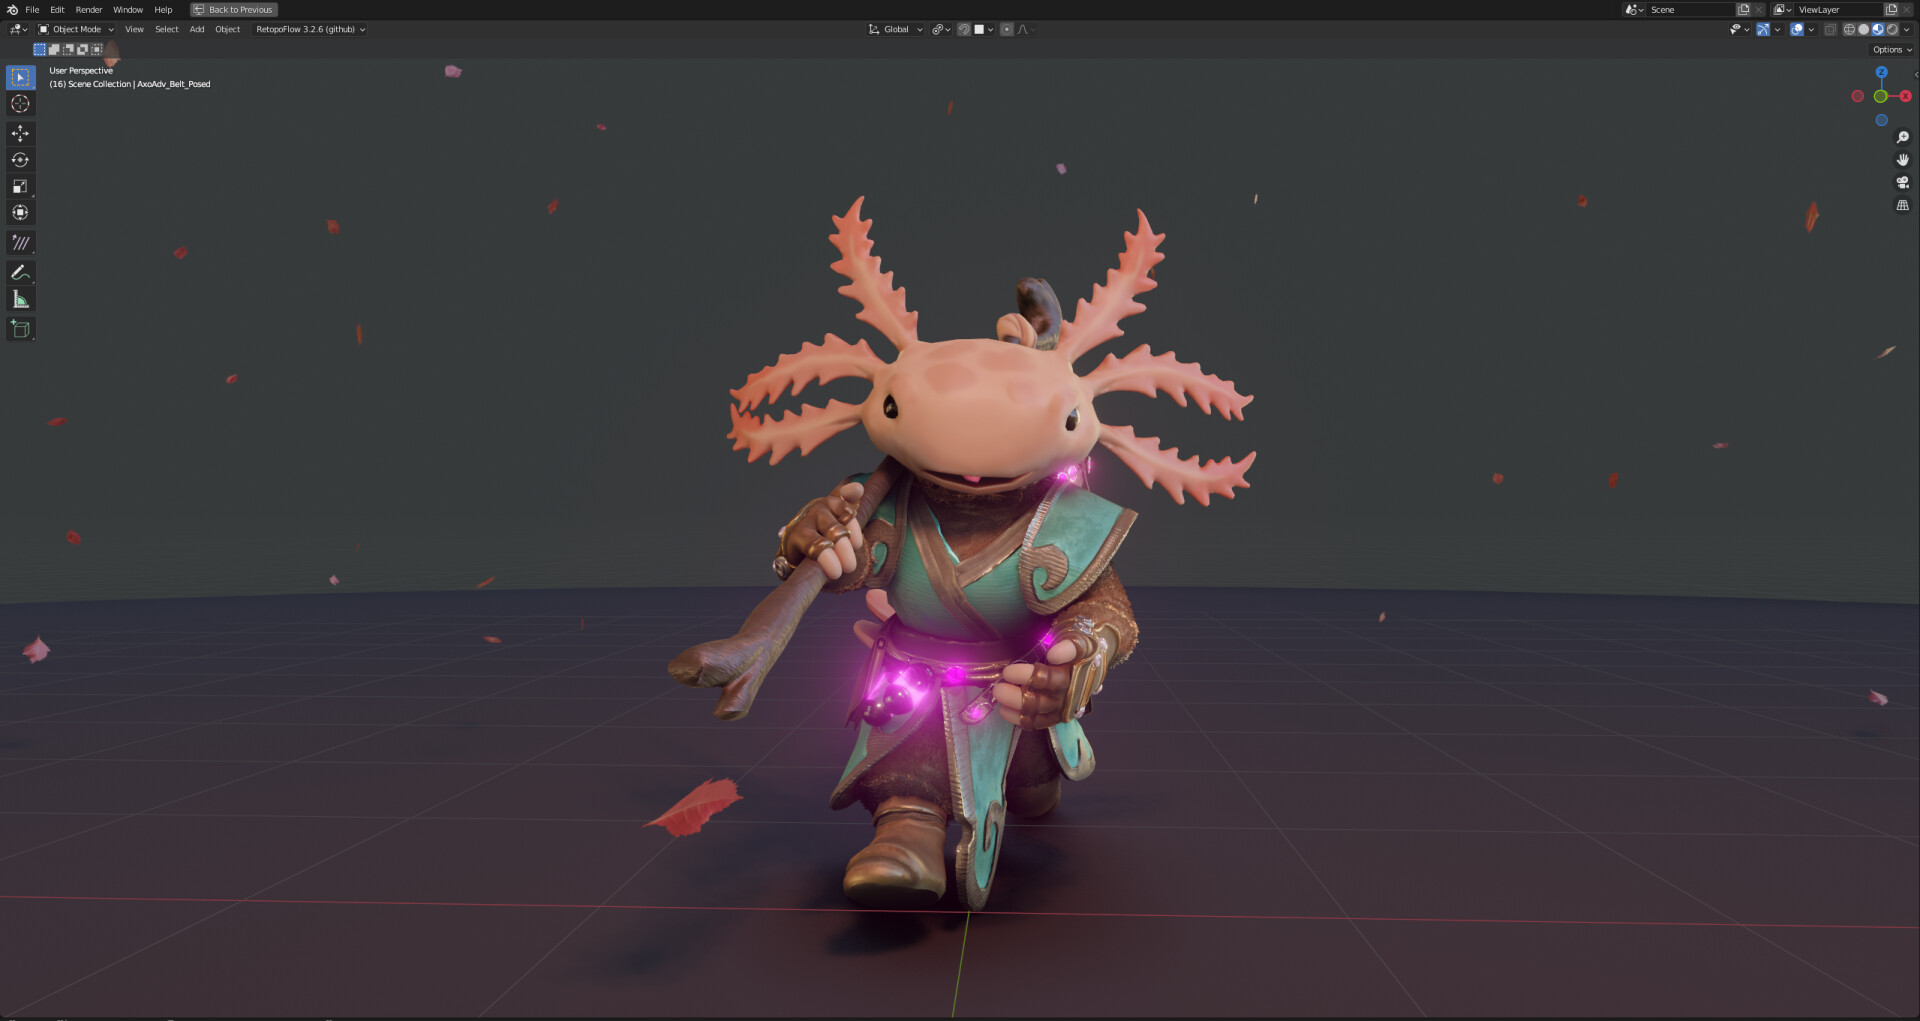Enable Wireframe viewport shading

(x=1850, y=29)
